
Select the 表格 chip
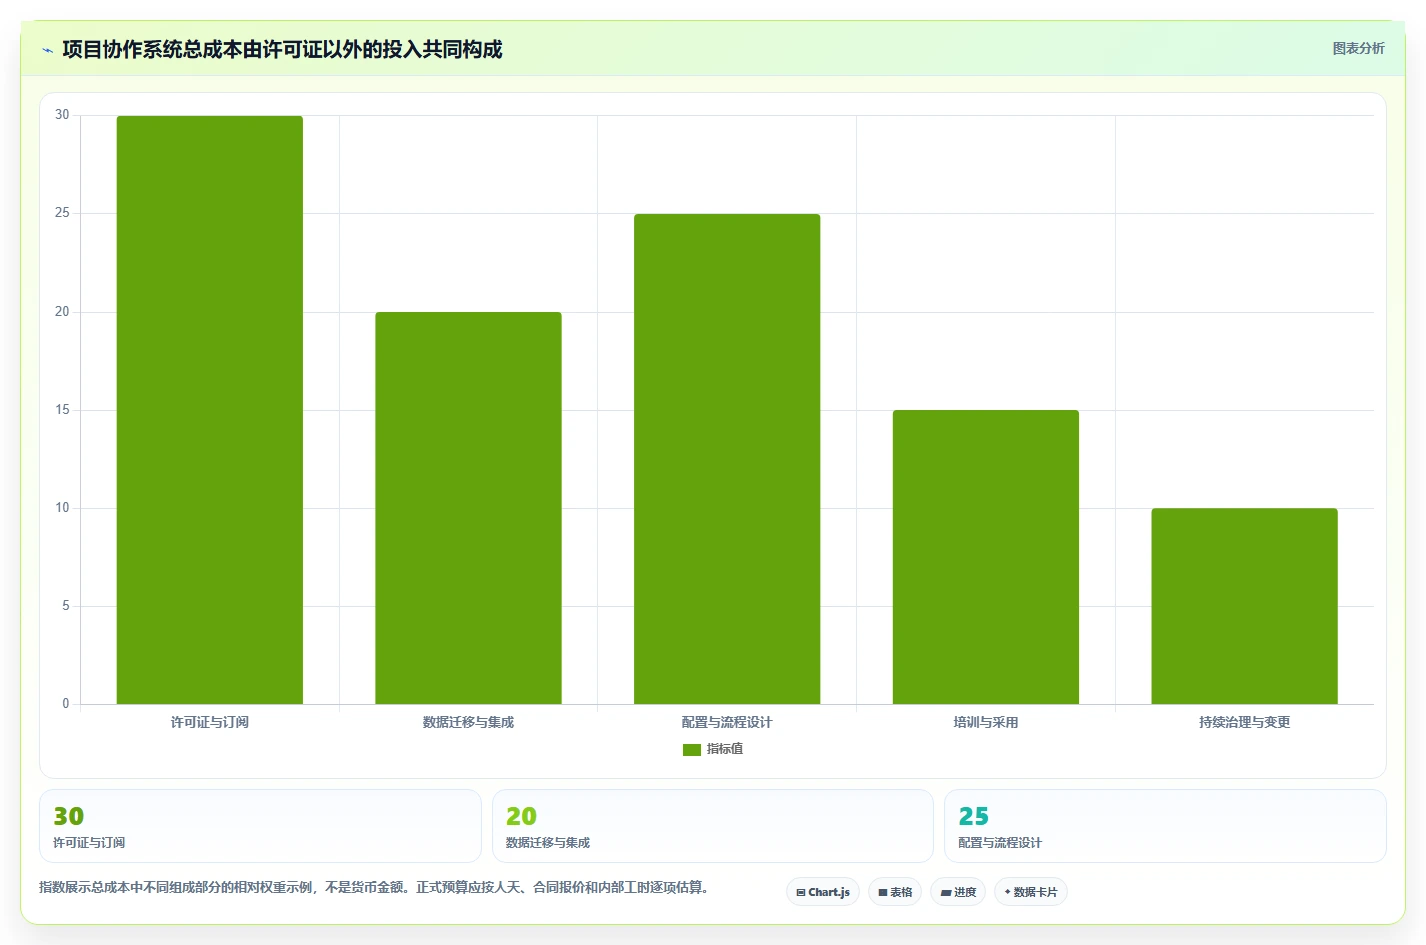coord(895,892)
